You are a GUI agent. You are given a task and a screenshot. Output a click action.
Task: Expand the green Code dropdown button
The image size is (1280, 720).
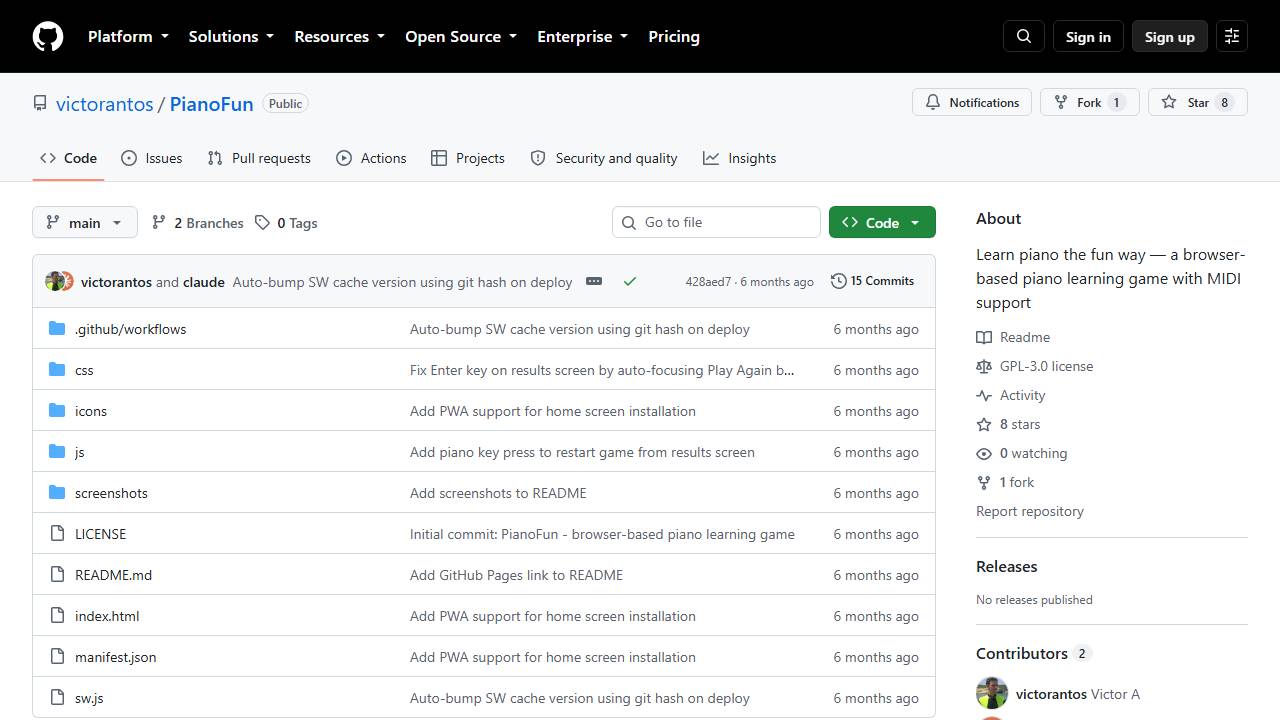point(882,222)
